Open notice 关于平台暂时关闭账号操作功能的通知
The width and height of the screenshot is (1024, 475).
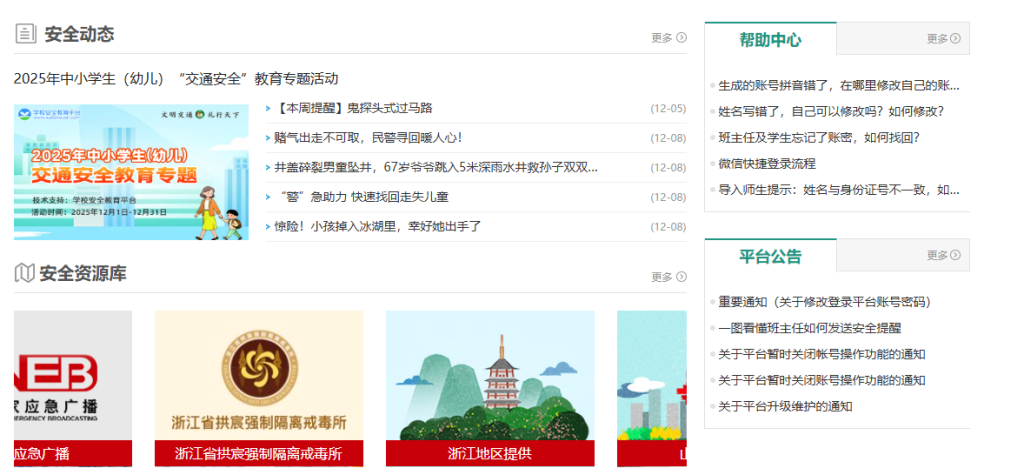(822, 380)
